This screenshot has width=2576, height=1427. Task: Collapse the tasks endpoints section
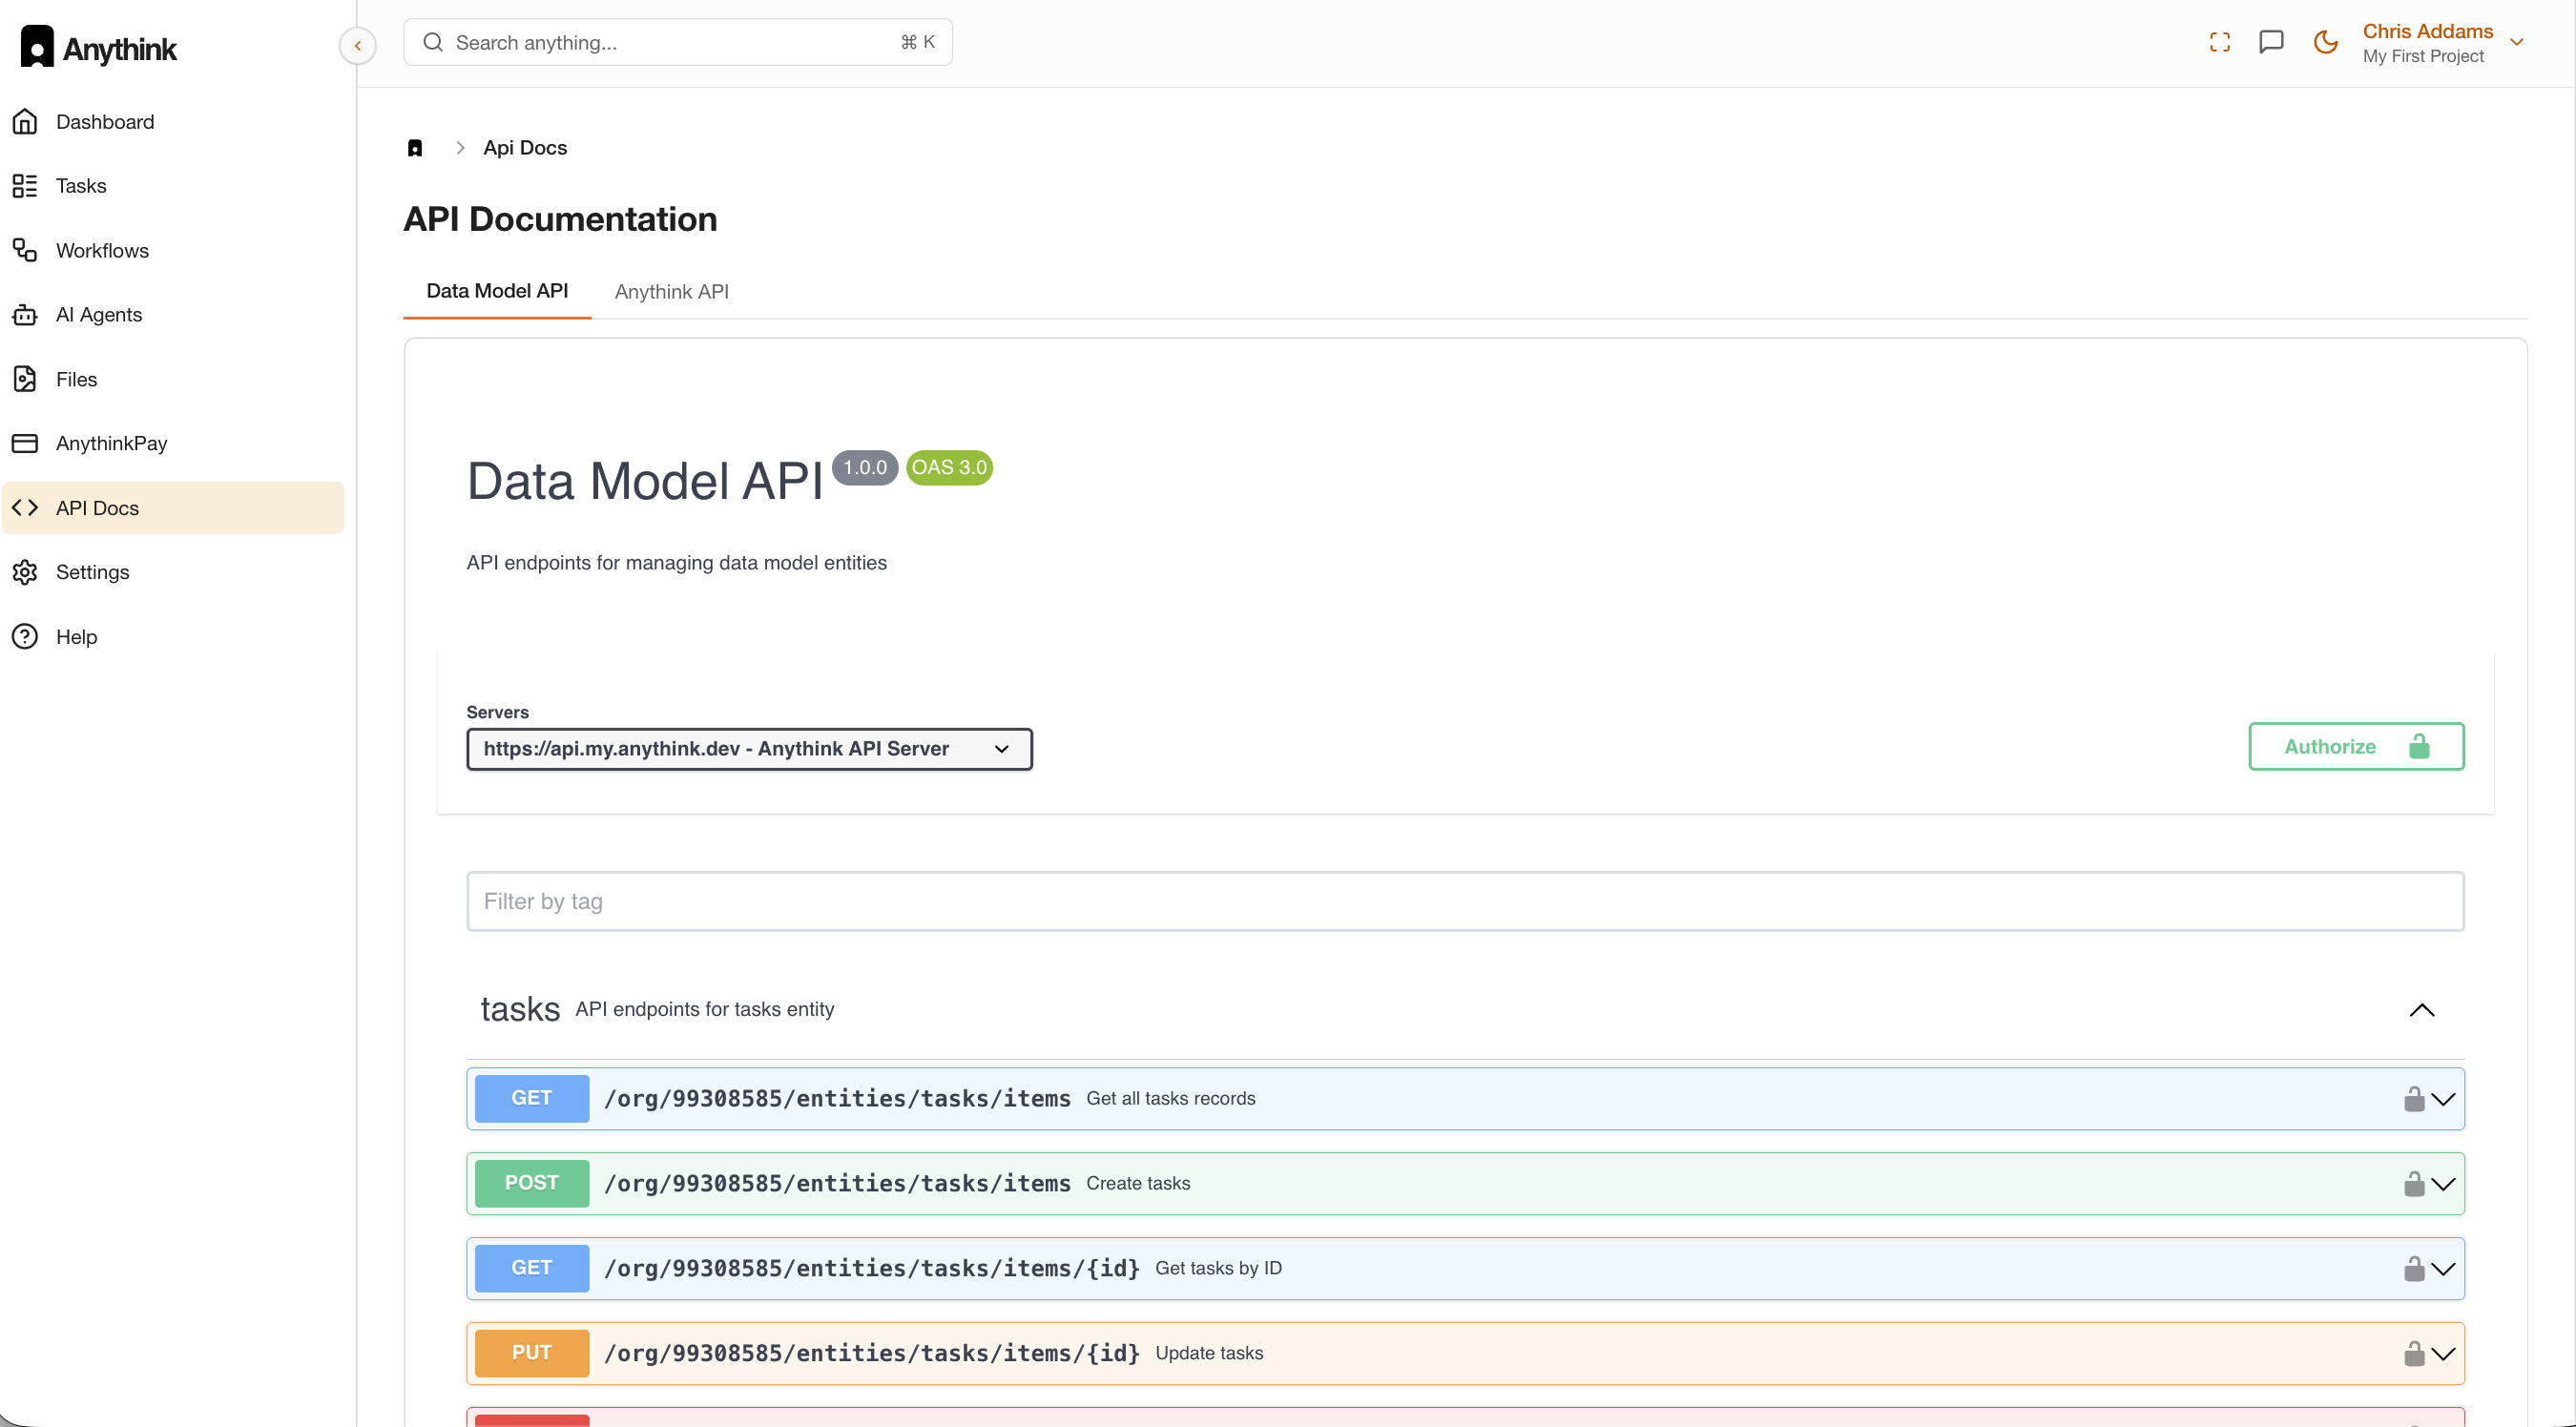point(2422,1010)
